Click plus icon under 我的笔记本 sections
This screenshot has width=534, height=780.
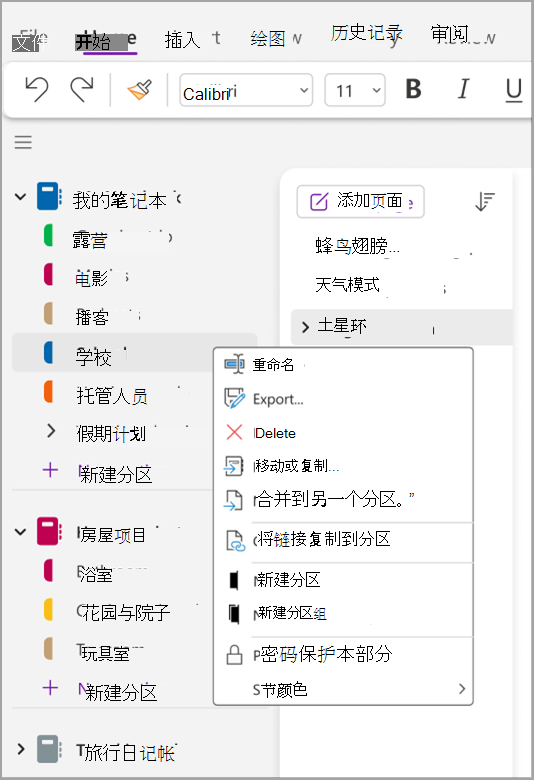click(50, 470)
